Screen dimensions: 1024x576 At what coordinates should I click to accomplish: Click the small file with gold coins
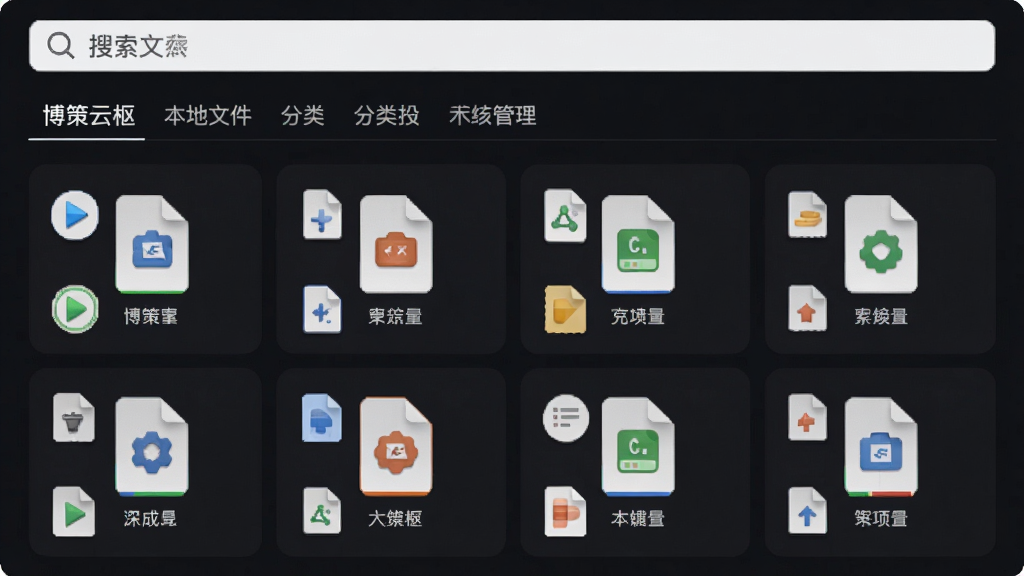point(807,214)
